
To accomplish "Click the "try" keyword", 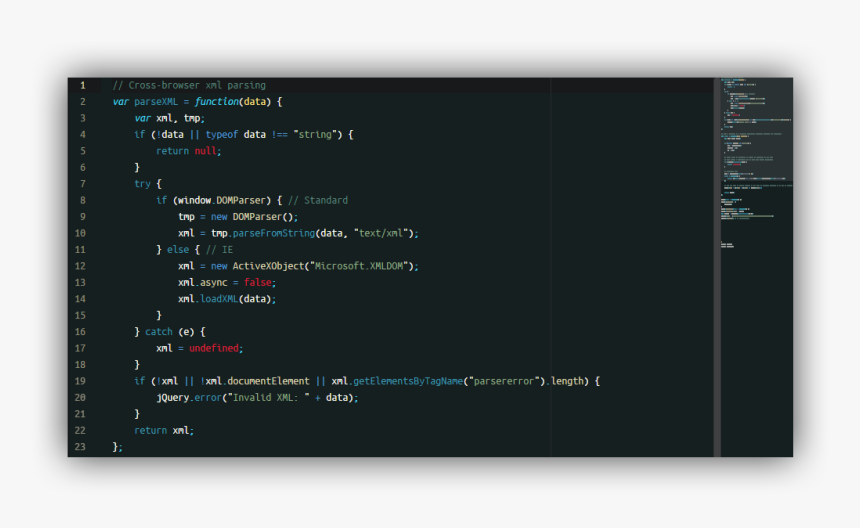I will [143, 184].
